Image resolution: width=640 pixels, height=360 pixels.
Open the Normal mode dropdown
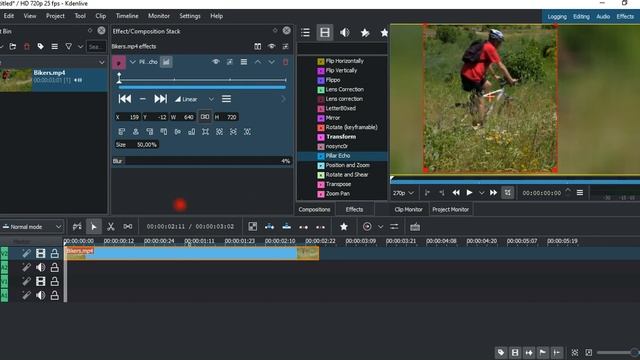32,227
